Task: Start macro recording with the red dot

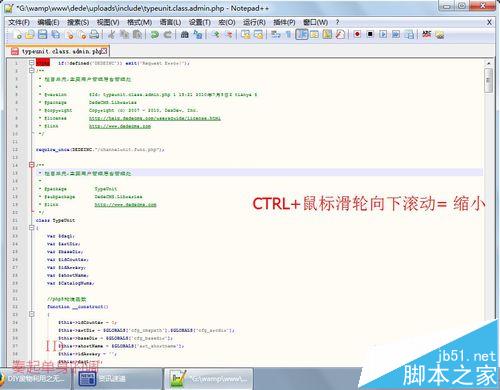Action: pos(357,34)
